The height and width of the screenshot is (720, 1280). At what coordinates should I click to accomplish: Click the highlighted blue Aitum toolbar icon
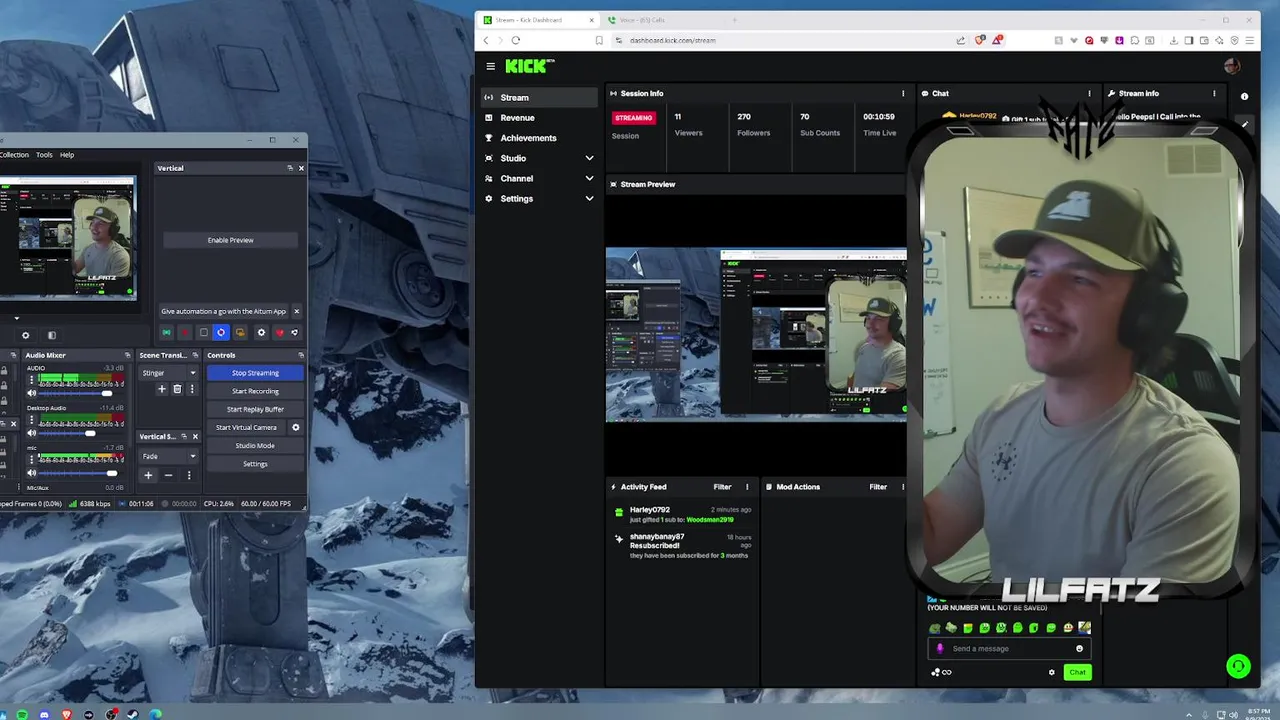pos(221,332)
